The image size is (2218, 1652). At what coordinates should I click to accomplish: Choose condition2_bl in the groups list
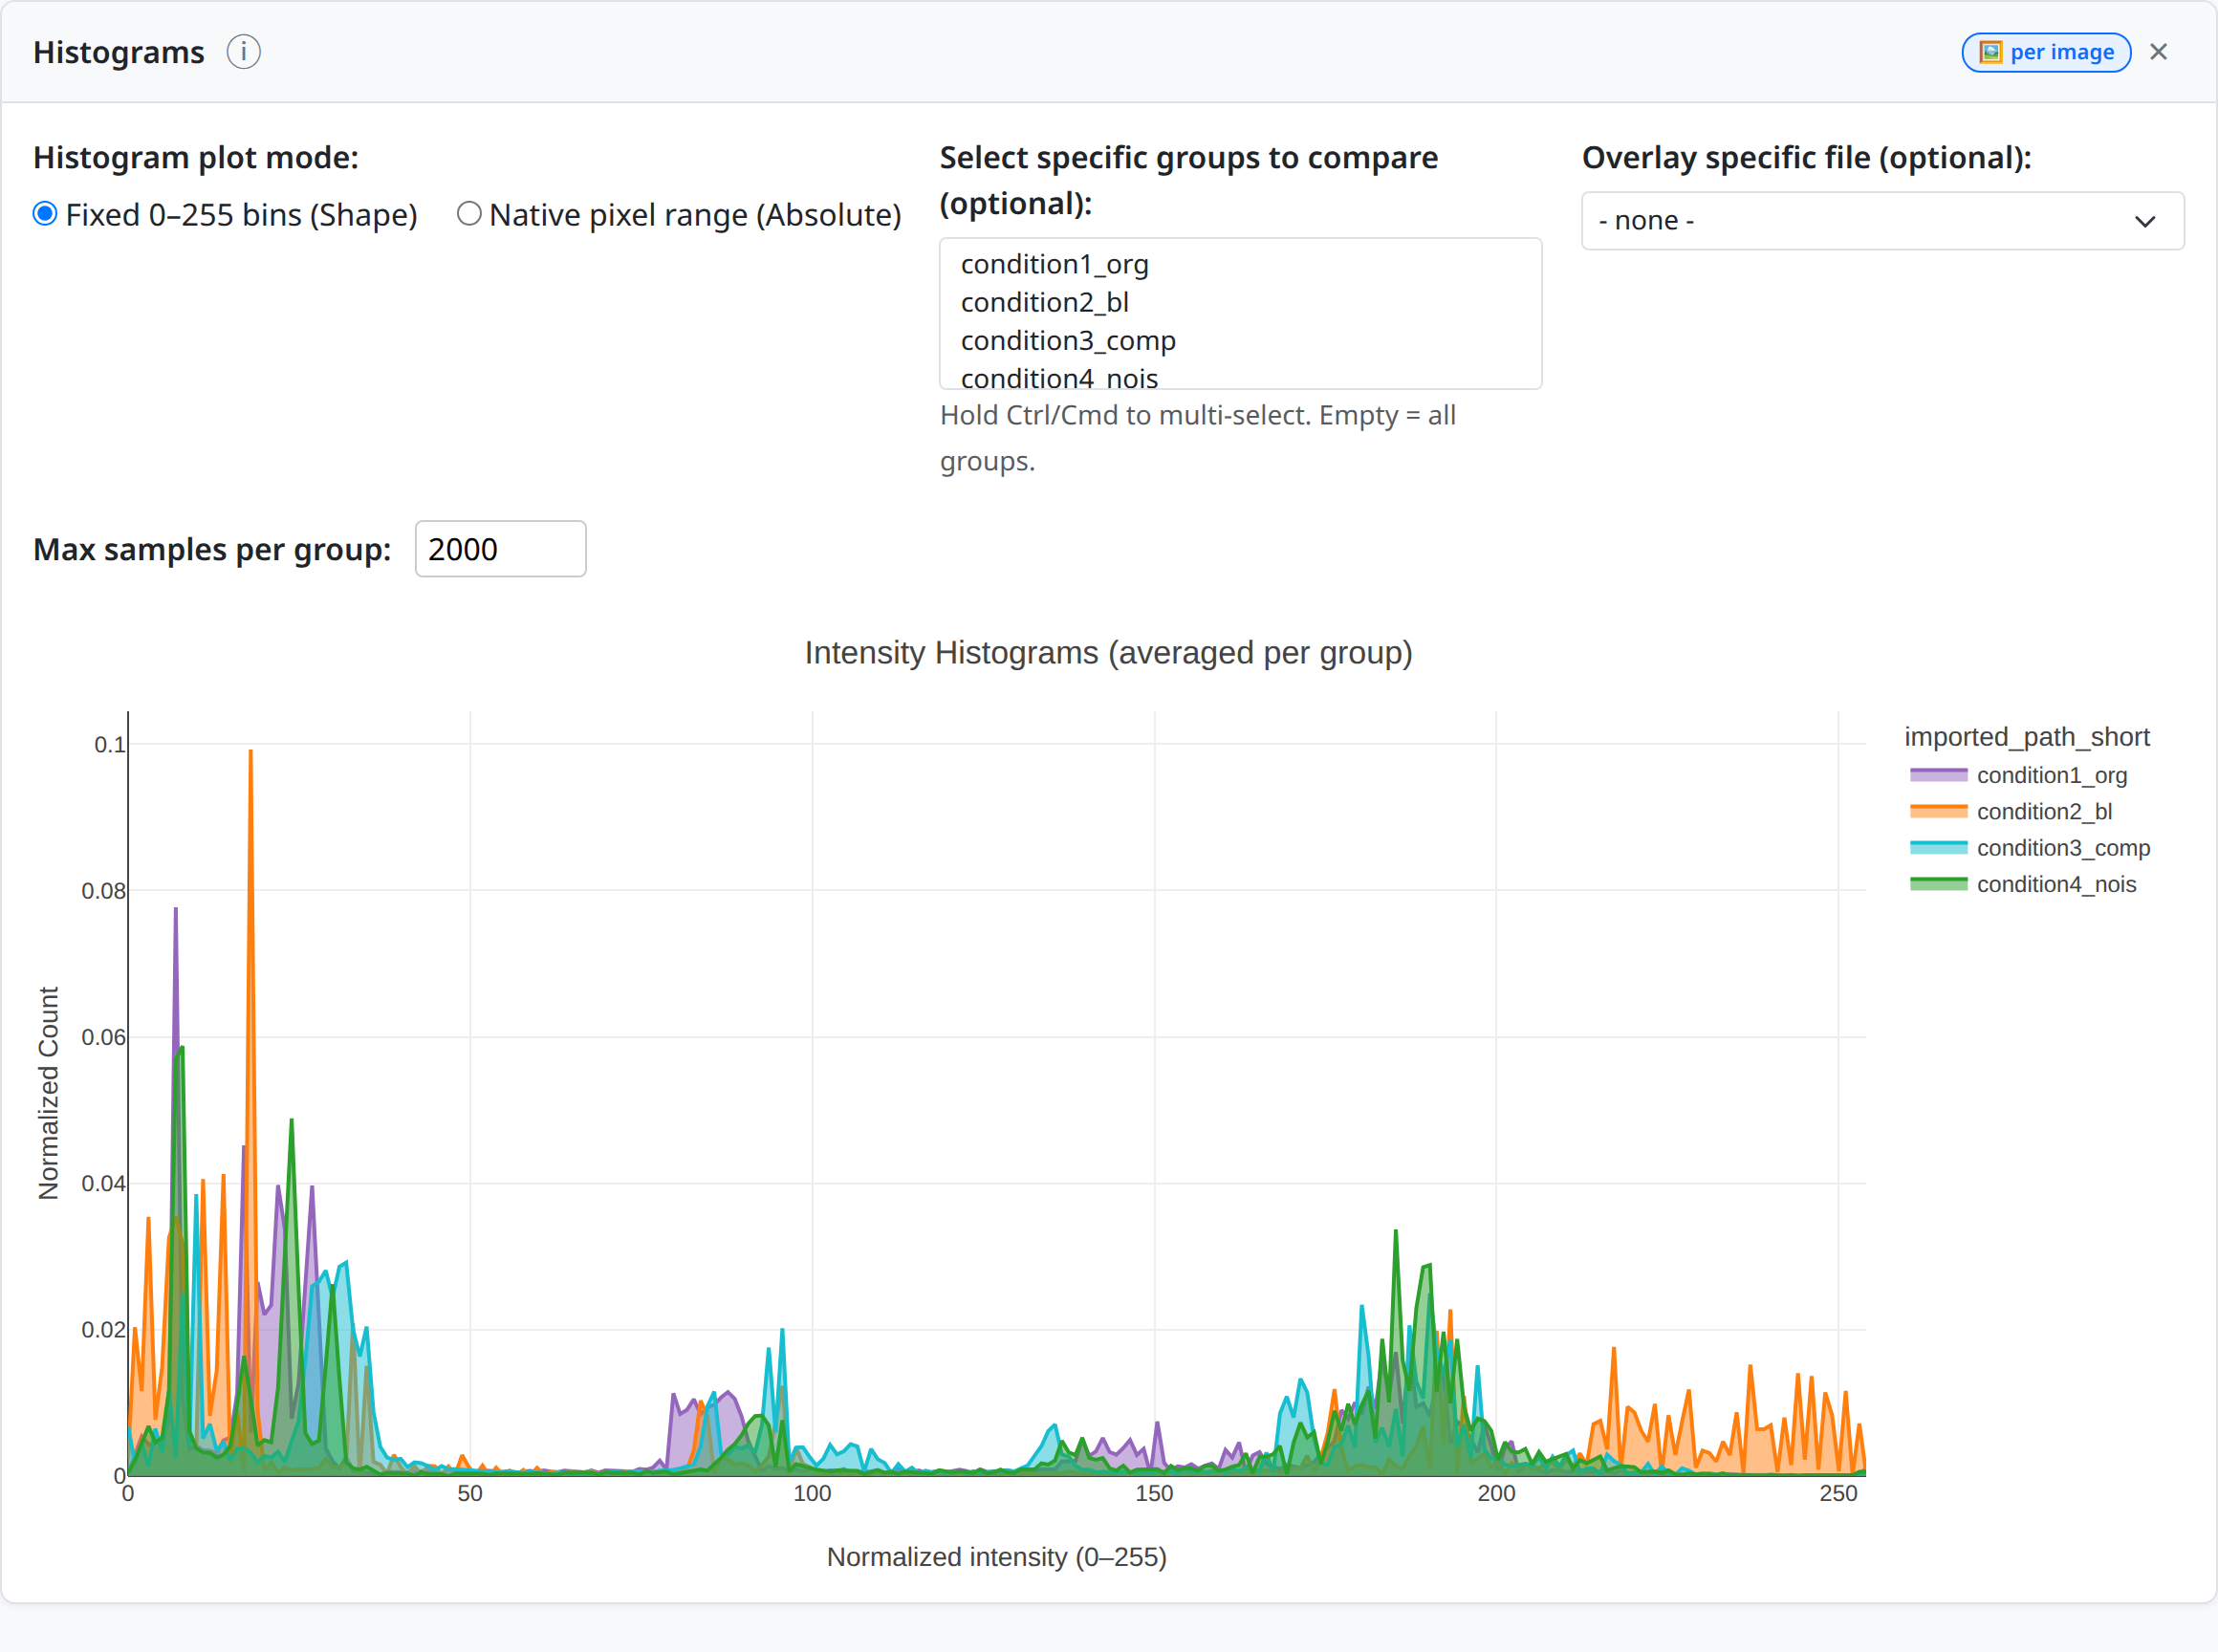point(1240,302)
